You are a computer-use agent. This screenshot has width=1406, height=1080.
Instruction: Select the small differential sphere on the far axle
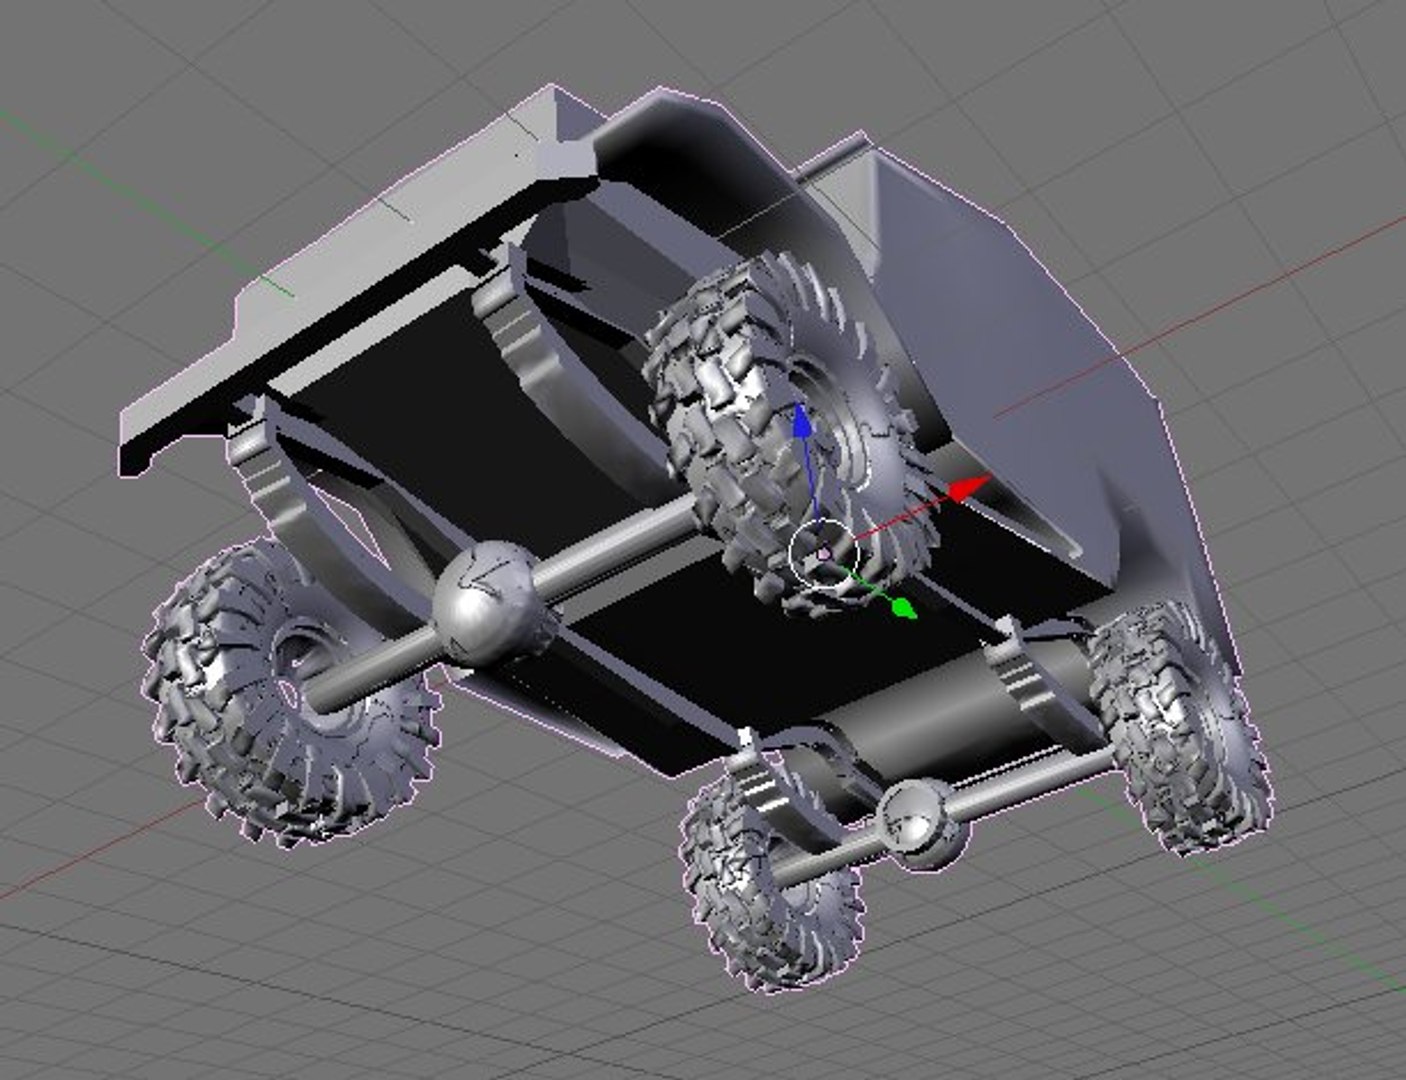[922, 823]
